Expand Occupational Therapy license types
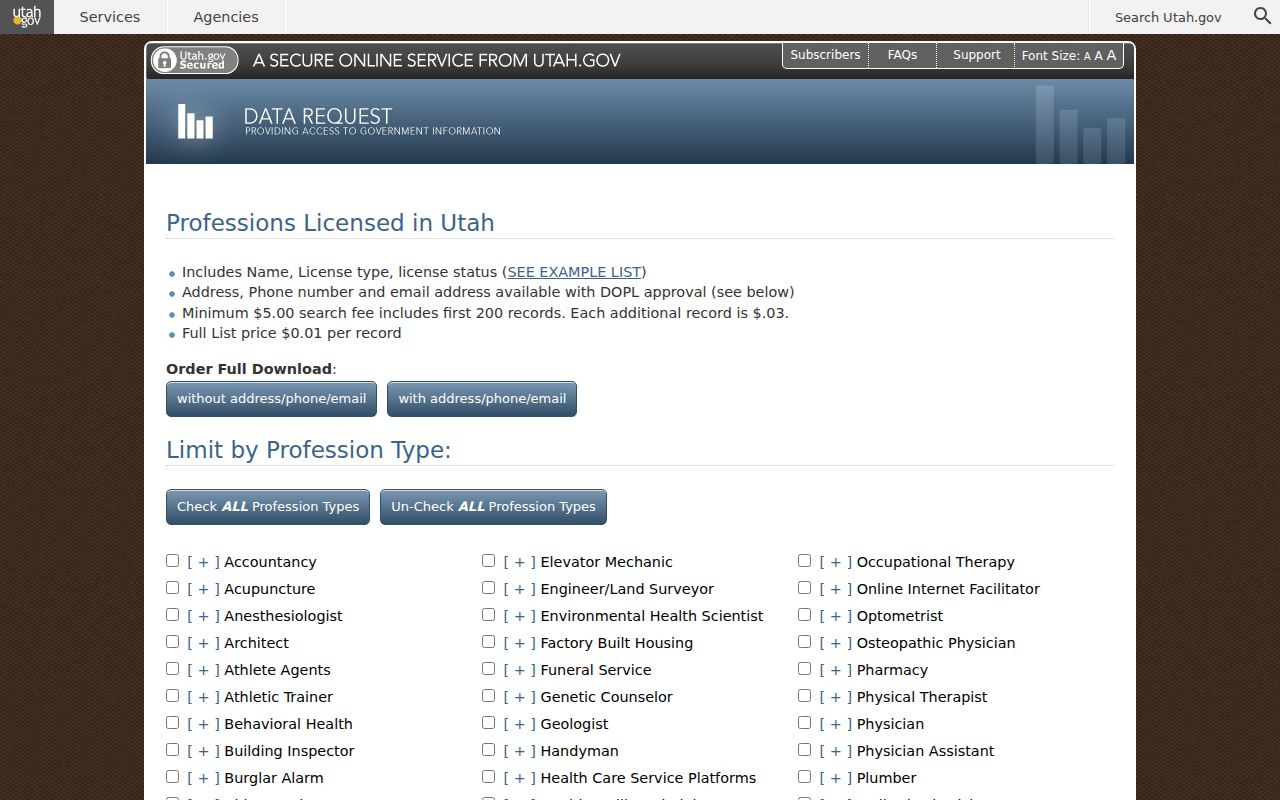The image size is (1280, 800). [x=835, y=562]
